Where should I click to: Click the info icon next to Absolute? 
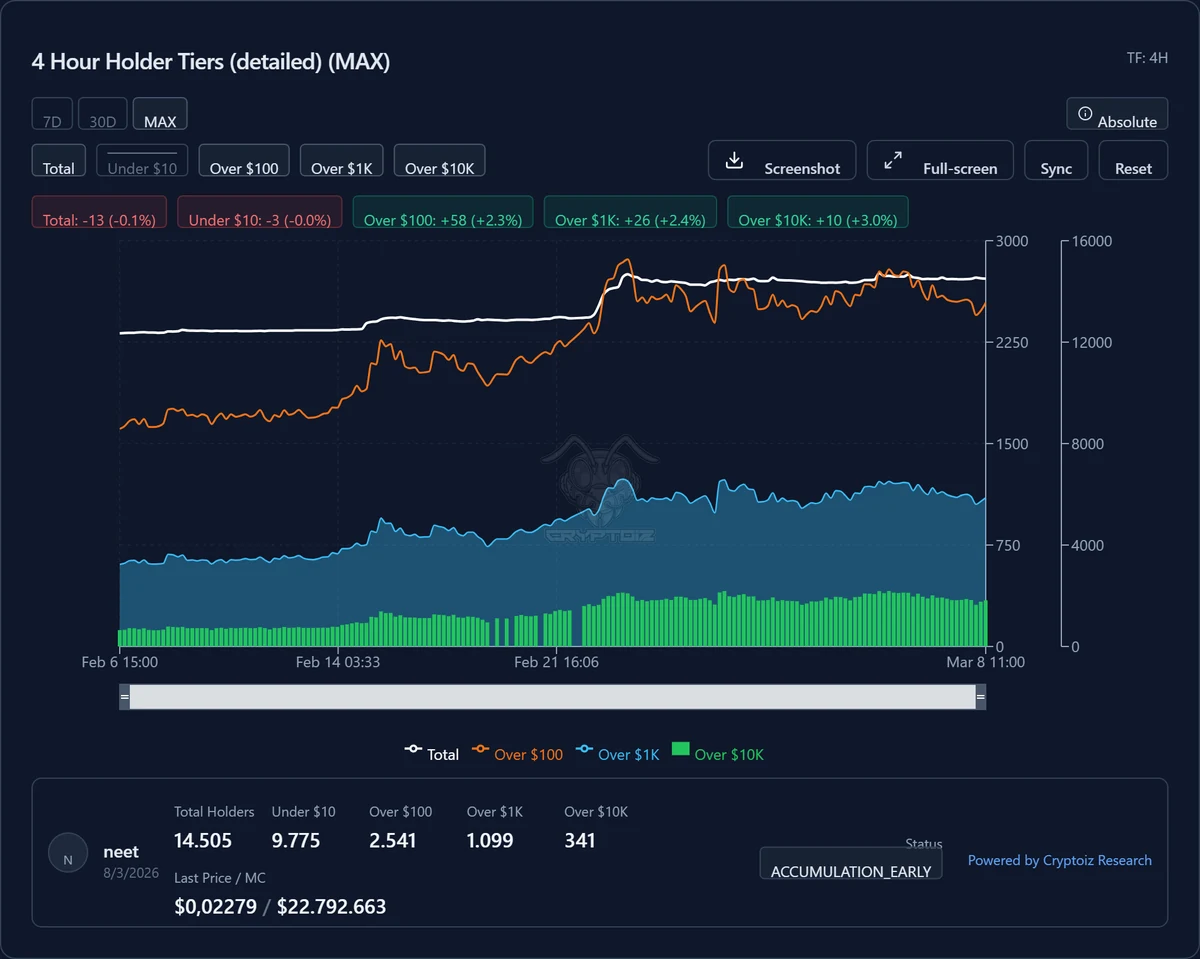pyautogui.click(x=1085, y=114)
